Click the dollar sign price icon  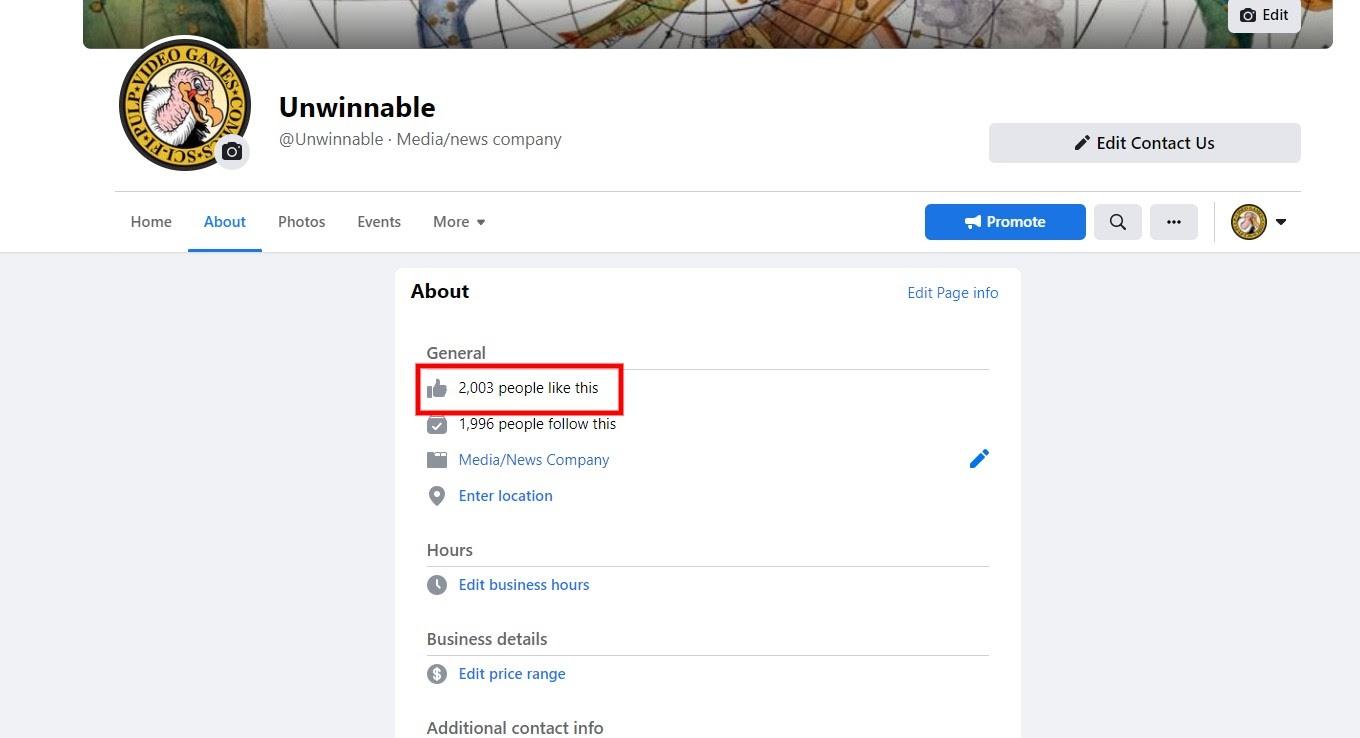[x=437, y=674]
